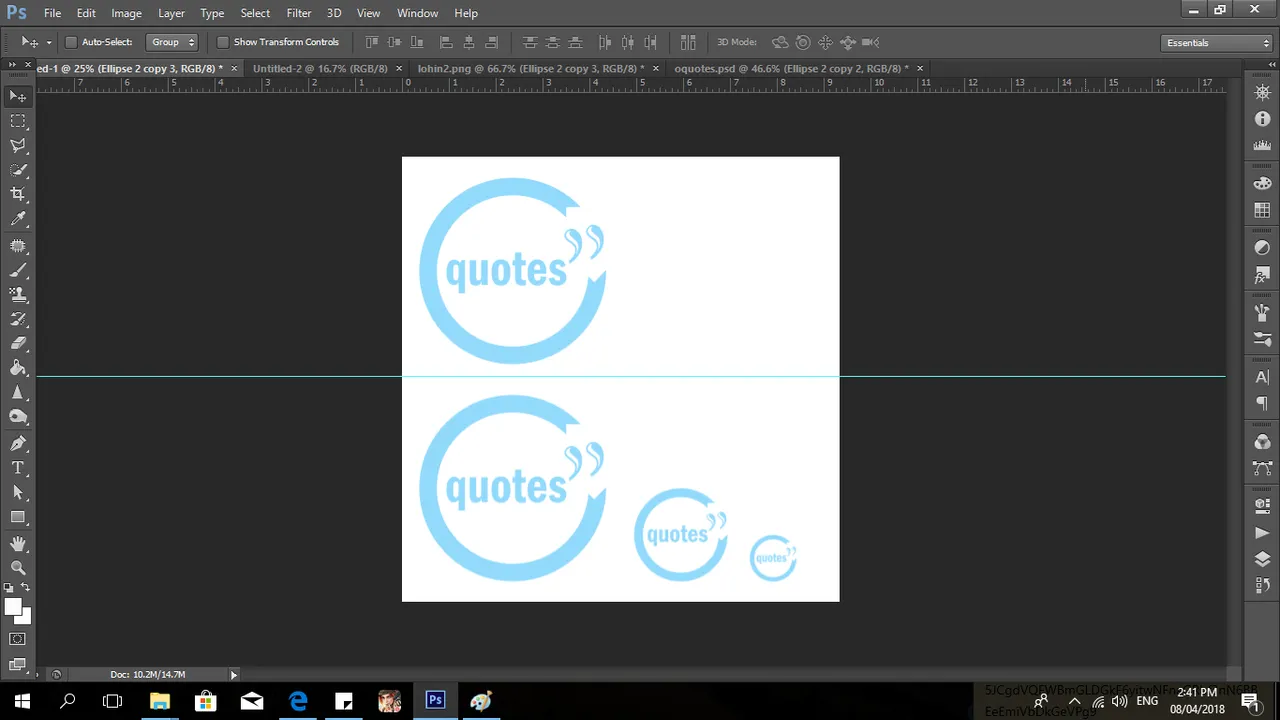This screenshot has width=1280, height=720.
Task: Select the Hand tool
Action: (x=18, y=543)
